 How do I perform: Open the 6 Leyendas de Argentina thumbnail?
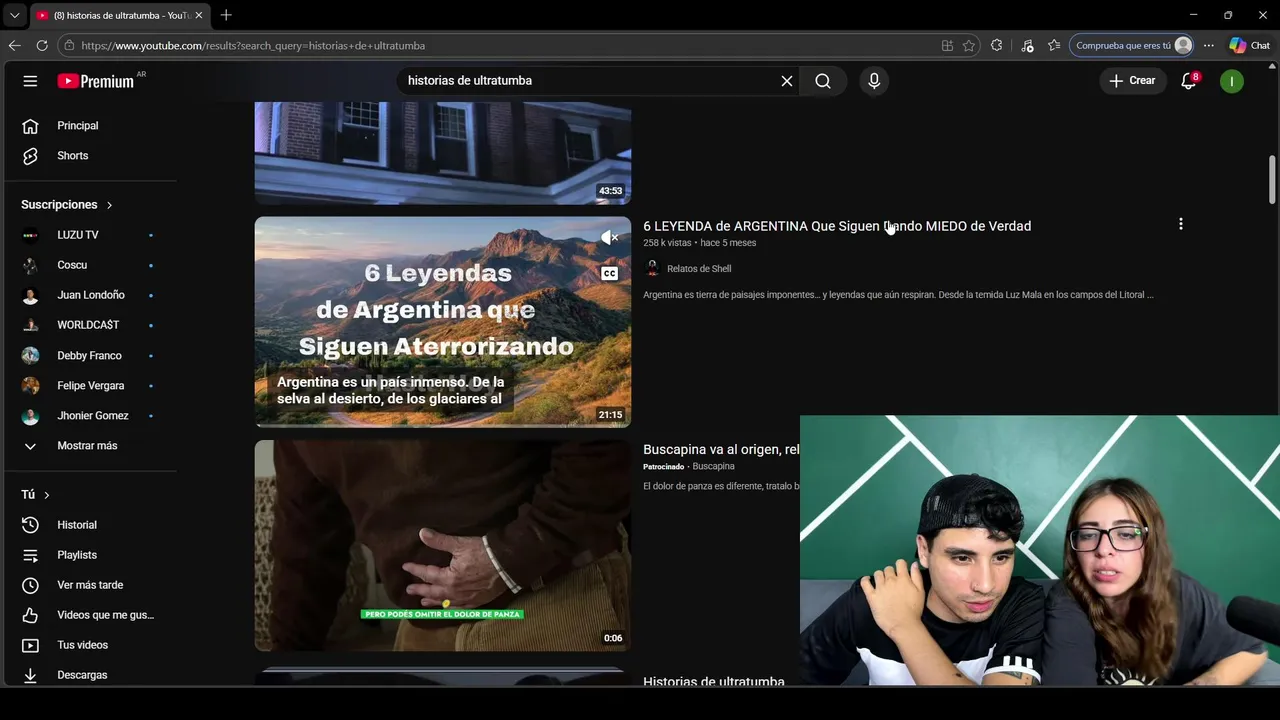pos(443,322)
